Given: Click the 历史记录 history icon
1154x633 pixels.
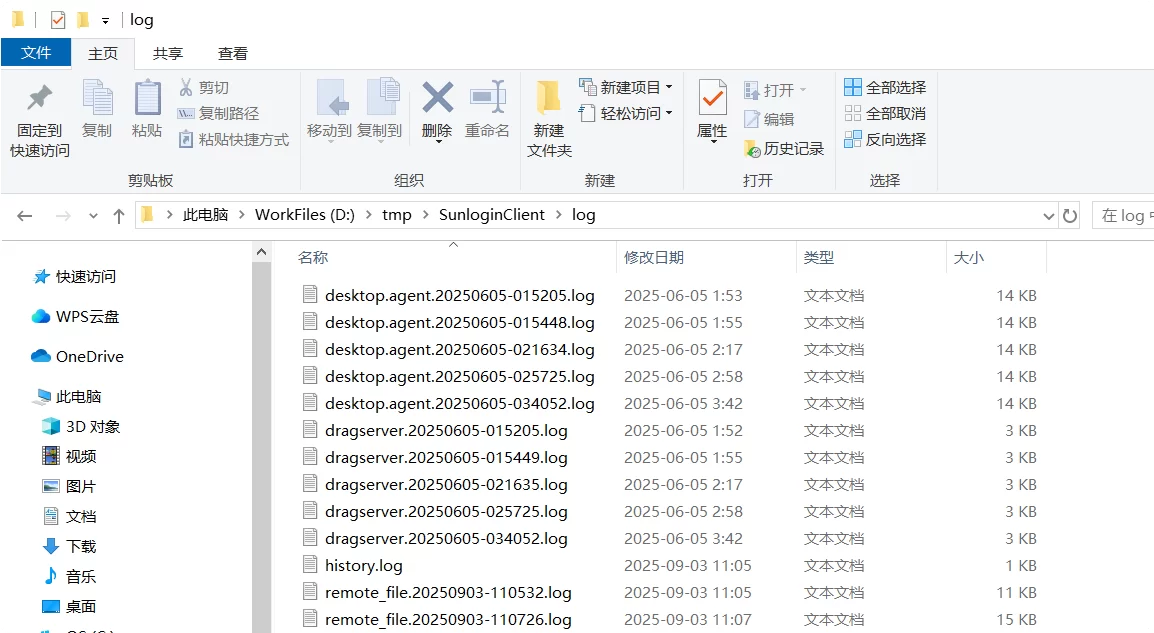Looking at the screenshot, I should 753,149.
